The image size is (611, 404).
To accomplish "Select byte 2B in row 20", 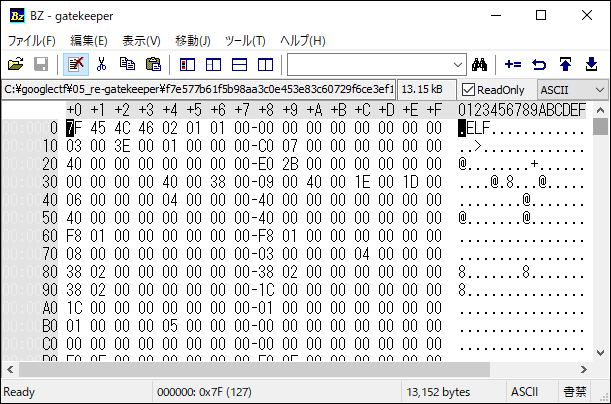I will (x=290, y=164).
